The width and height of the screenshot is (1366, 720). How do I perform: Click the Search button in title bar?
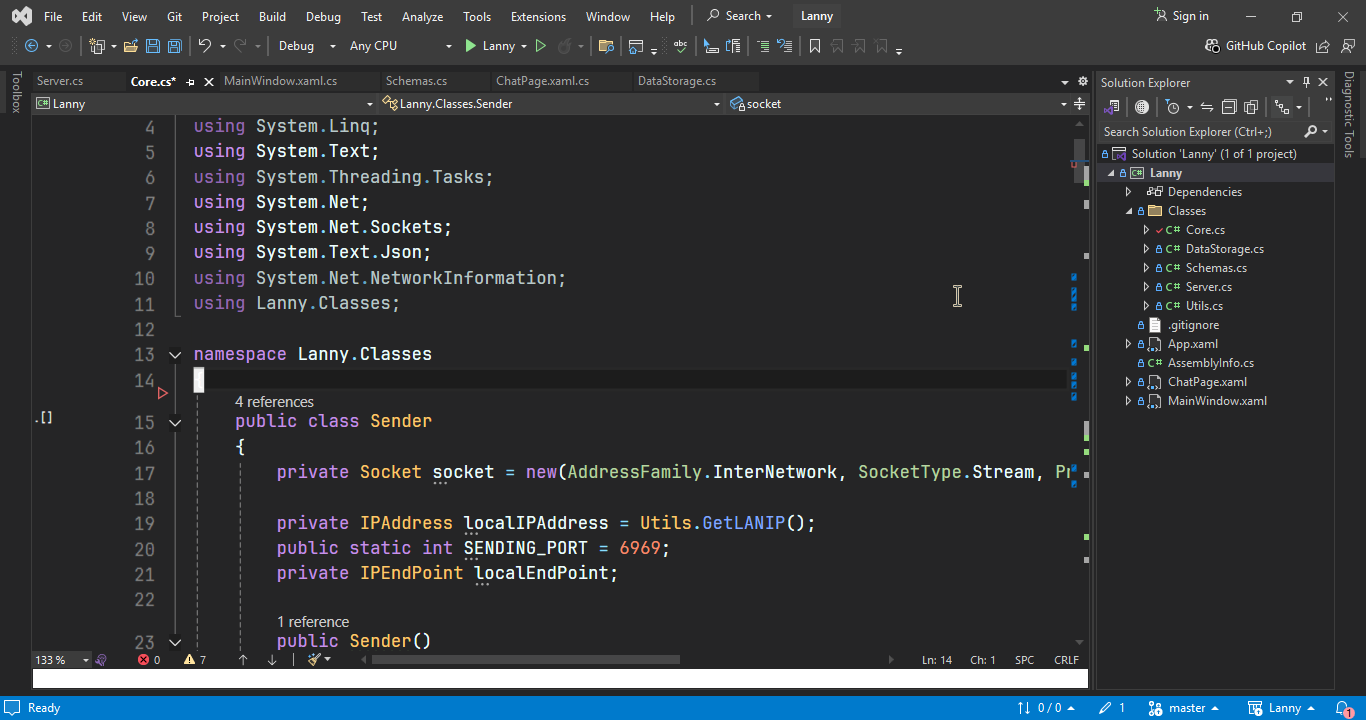(x=740, y=16)
